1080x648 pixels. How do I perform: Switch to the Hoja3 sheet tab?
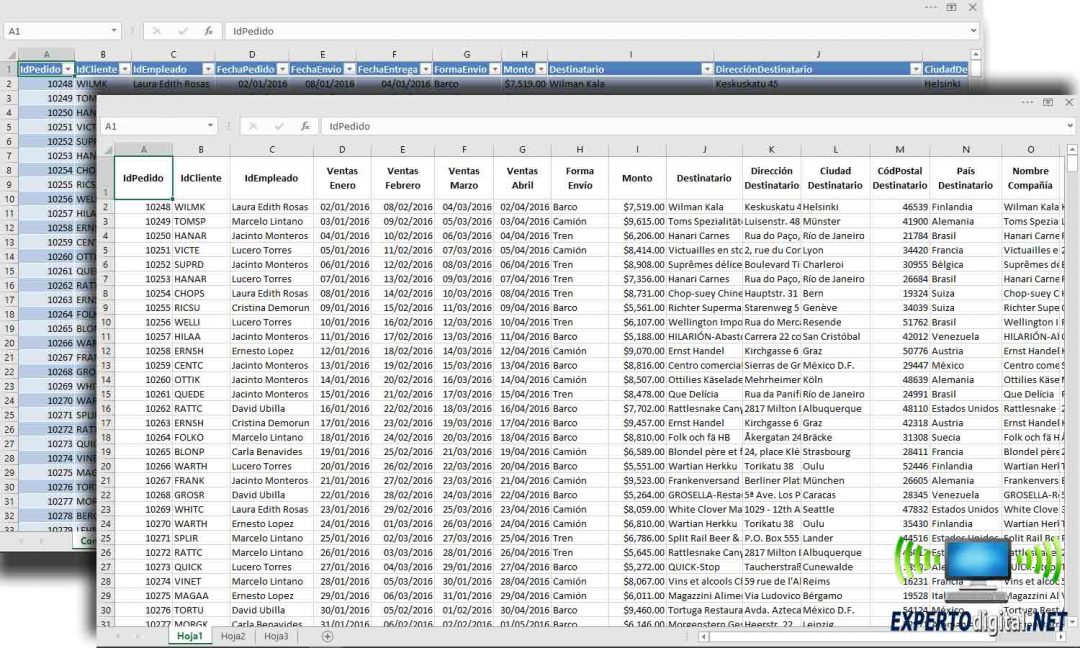(x=276, y=636)
